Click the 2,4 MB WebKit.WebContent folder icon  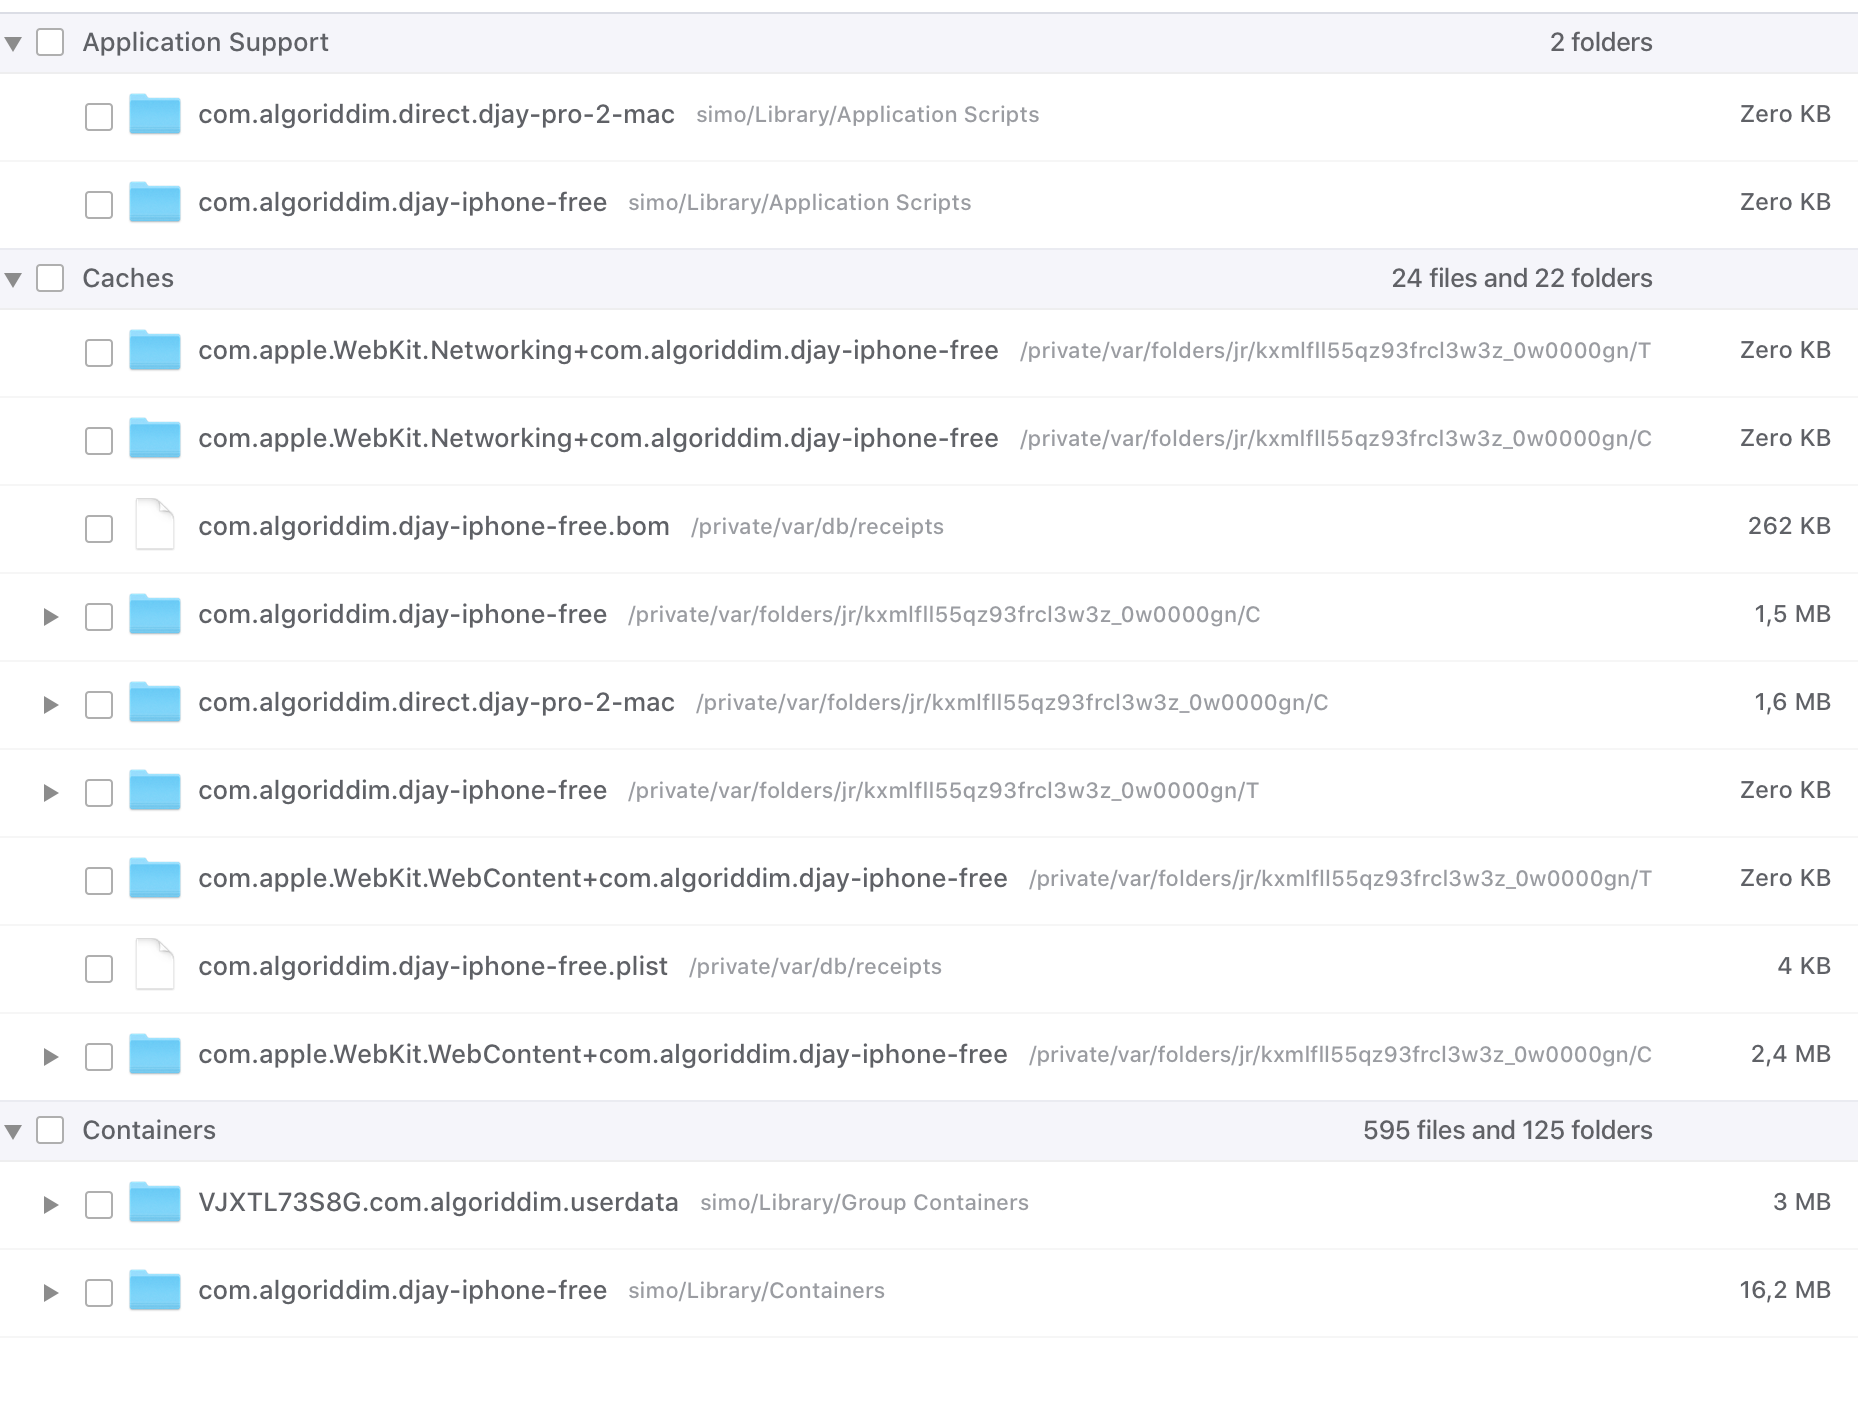[155, 1055]
